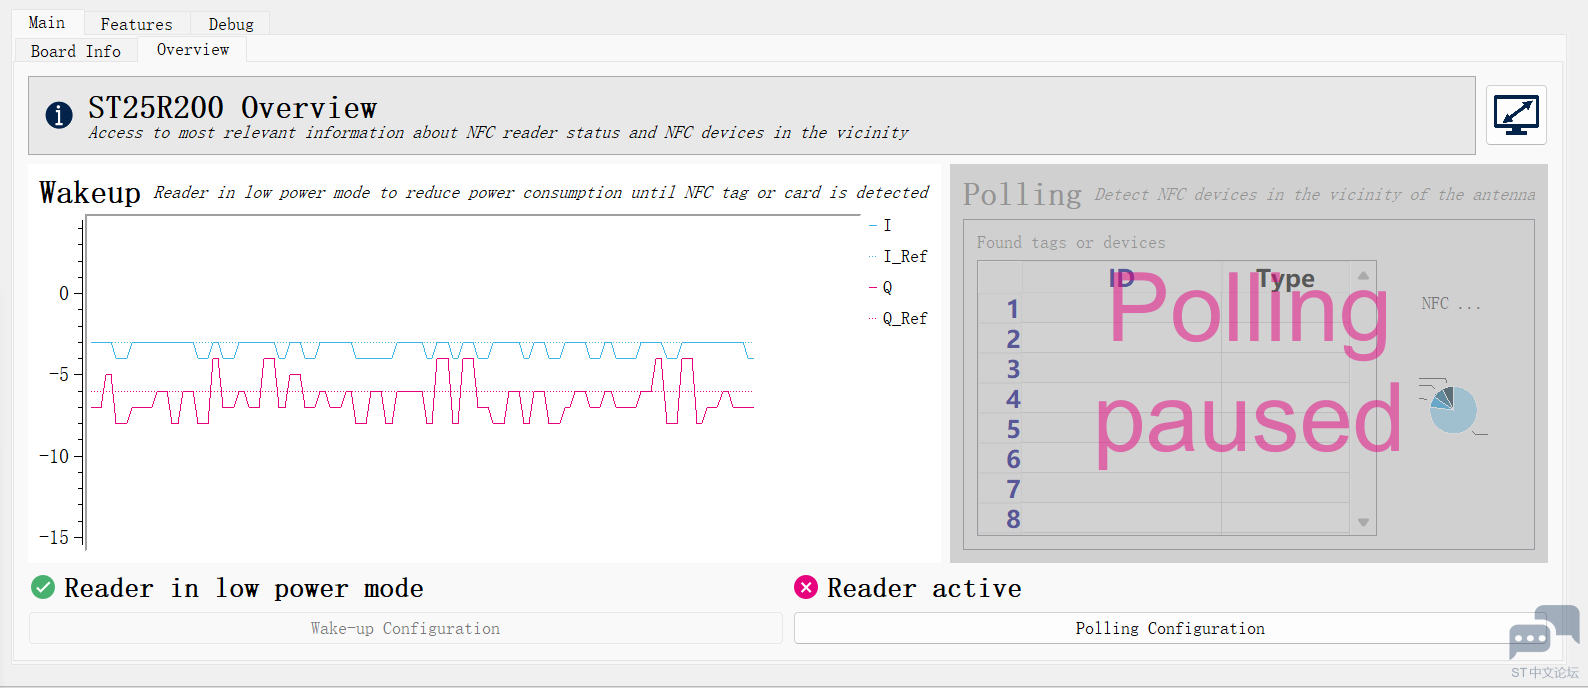Click the down arrow on the tags table scrollbar
This screenshot has width=1588, height=688.
tap(1363, 522)
